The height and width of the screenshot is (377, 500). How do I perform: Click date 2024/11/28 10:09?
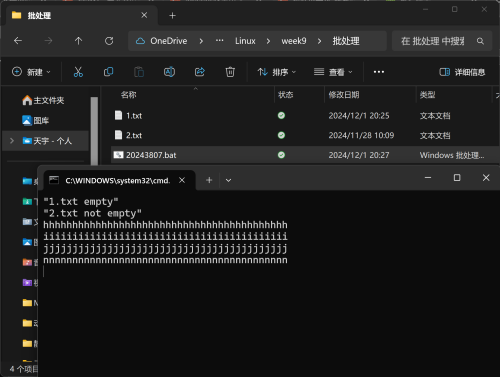point(361,135)
